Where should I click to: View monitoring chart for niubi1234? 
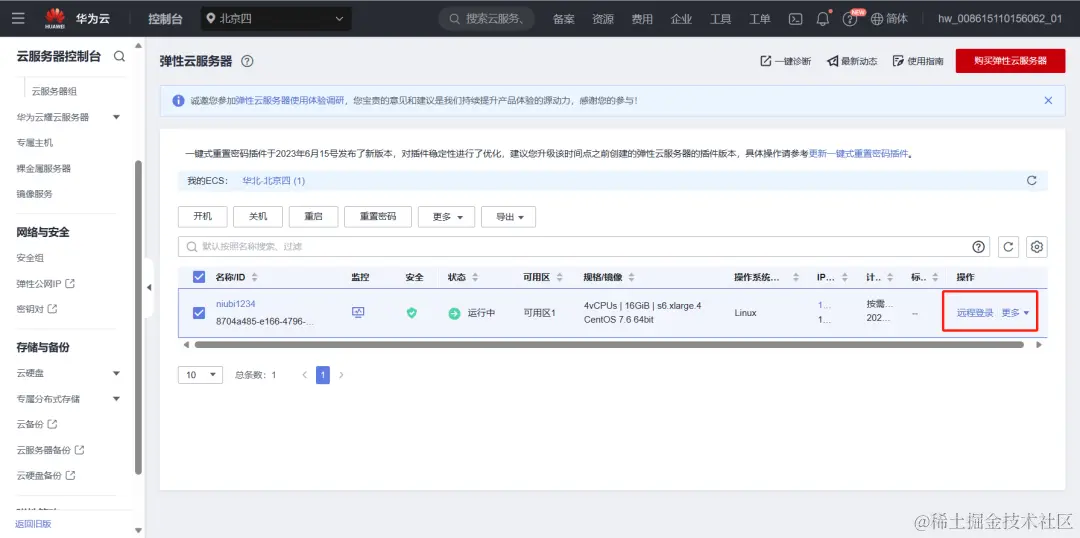(357, 313)
